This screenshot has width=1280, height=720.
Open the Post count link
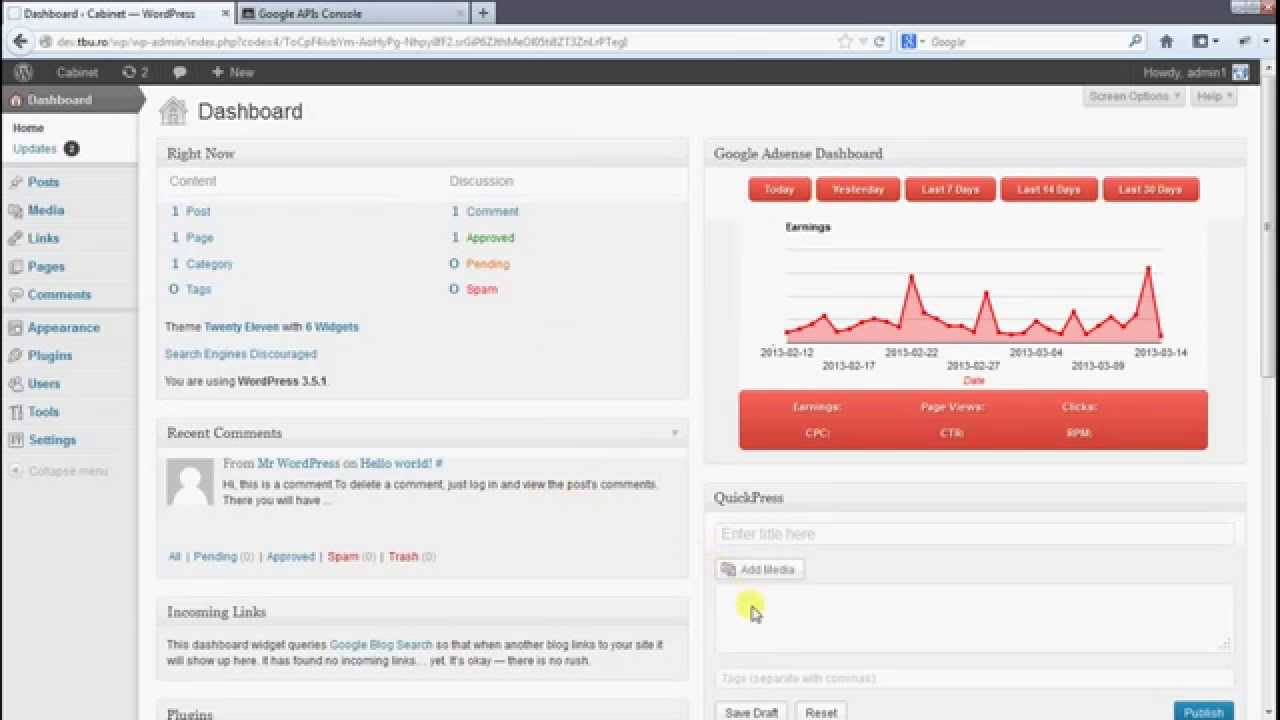[198, 211]
